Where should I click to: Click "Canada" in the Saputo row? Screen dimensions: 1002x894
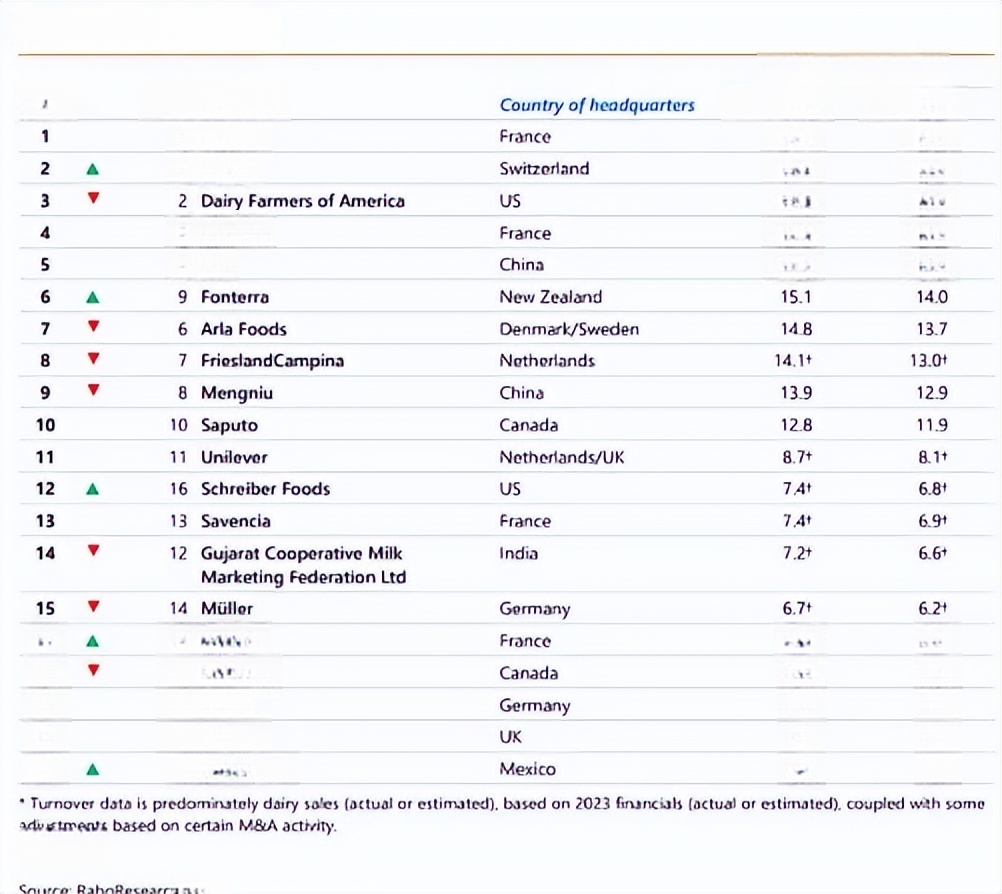(x=528, y=426)
